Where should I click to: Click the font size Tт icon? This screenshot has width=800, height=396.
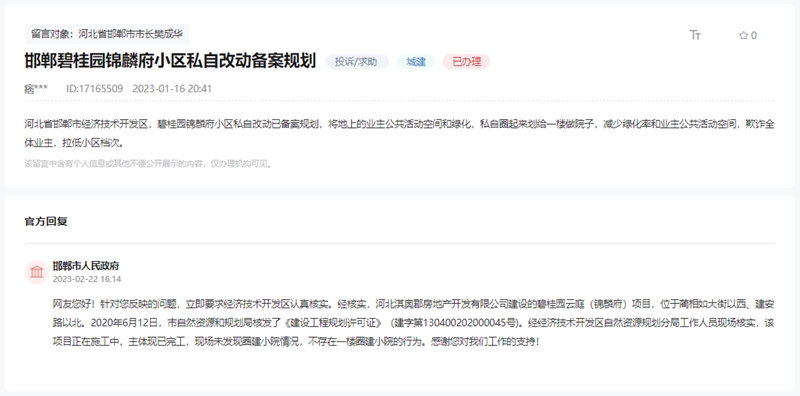tap(695, 35)
